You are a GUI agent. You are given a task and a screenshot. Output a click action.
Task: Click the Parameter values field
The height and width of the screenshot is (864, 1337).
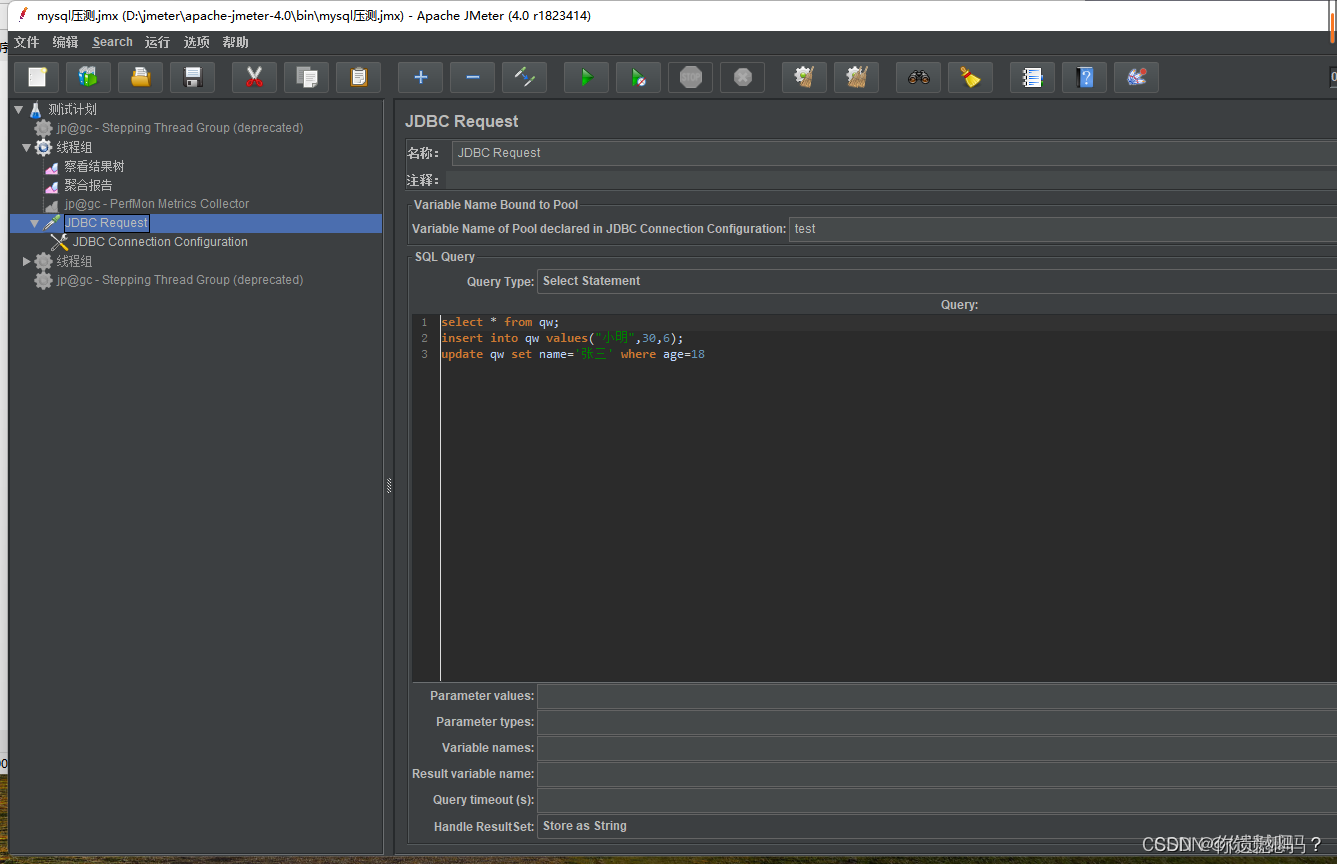936,696
